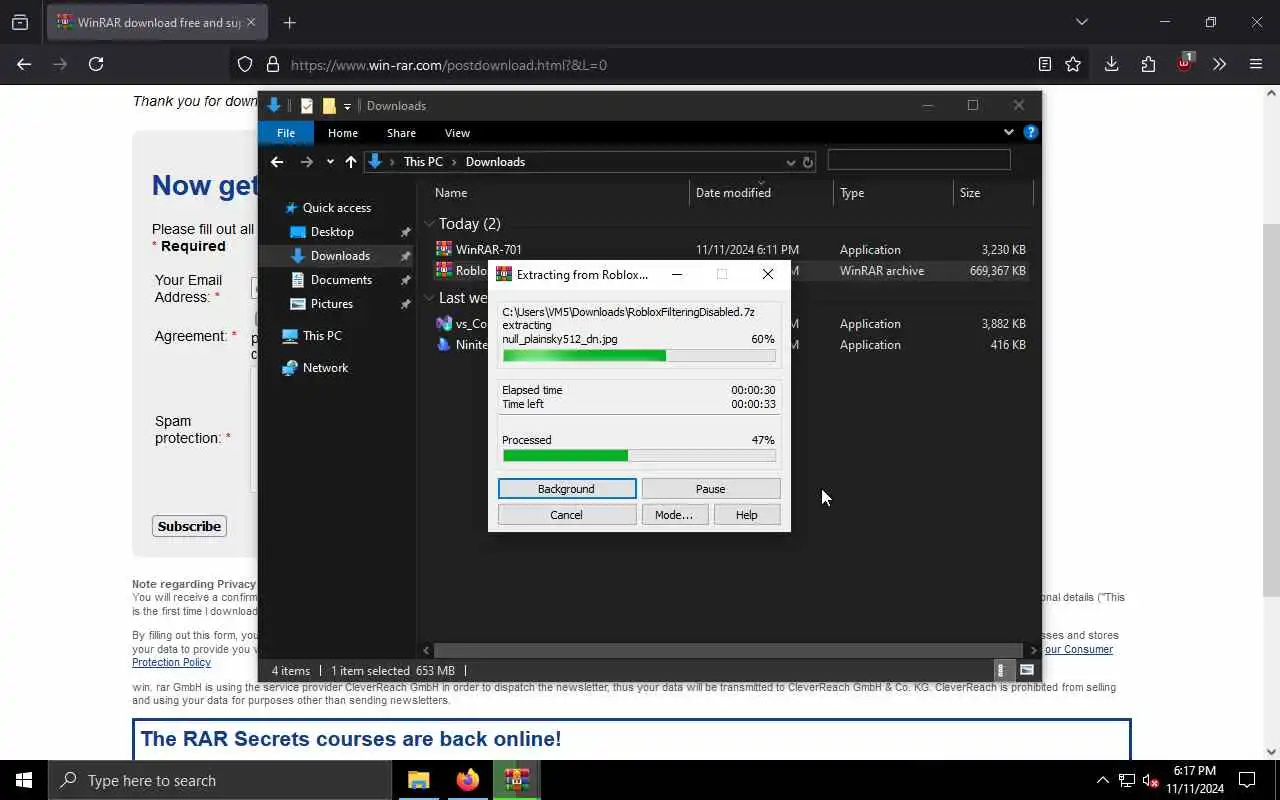The height and width of the screenshot is (800, 1280).
Task: Open tracking protection shield icon
Action: (245, 65)
